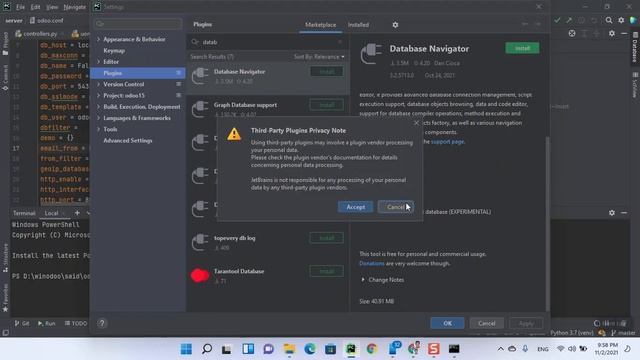This screenshot has width=640, height=360.
Task: Open File Explorer from the taskbar
Action: [289, 349]
